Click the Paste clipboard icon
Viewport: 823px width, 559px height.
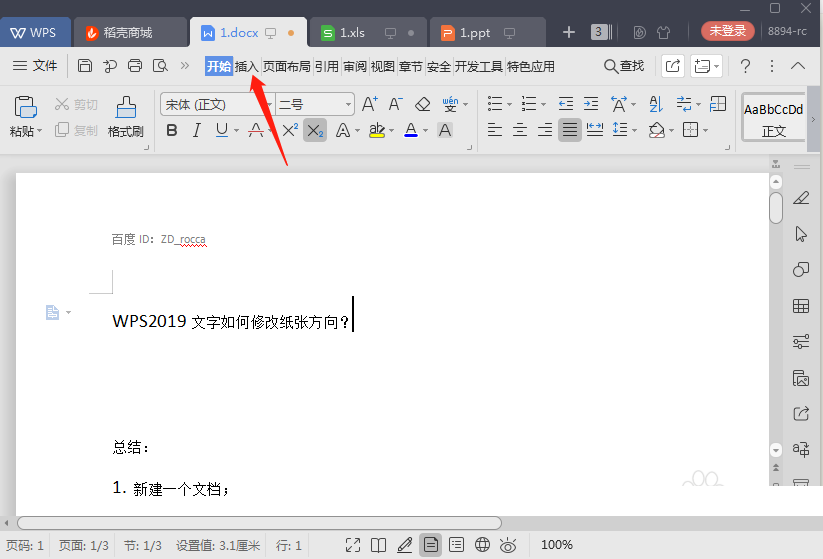[25, 107]
